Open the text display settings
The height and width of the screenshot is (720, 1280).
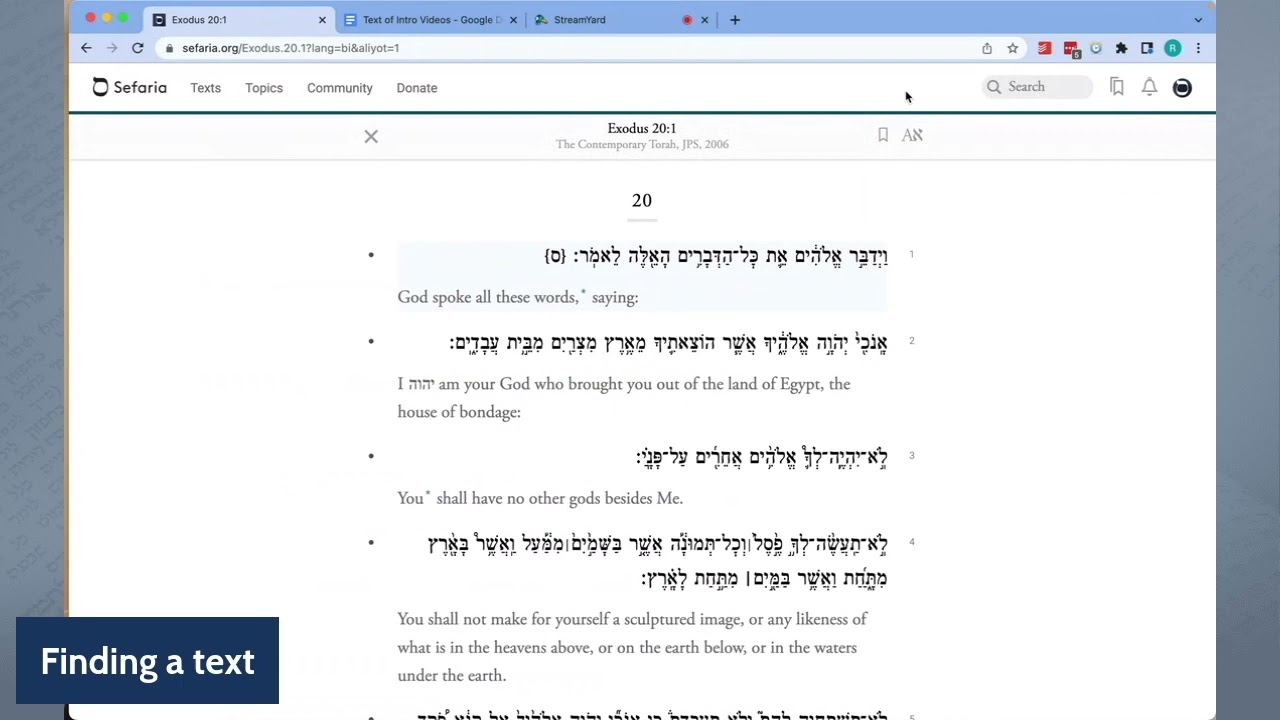pos(912,135)
